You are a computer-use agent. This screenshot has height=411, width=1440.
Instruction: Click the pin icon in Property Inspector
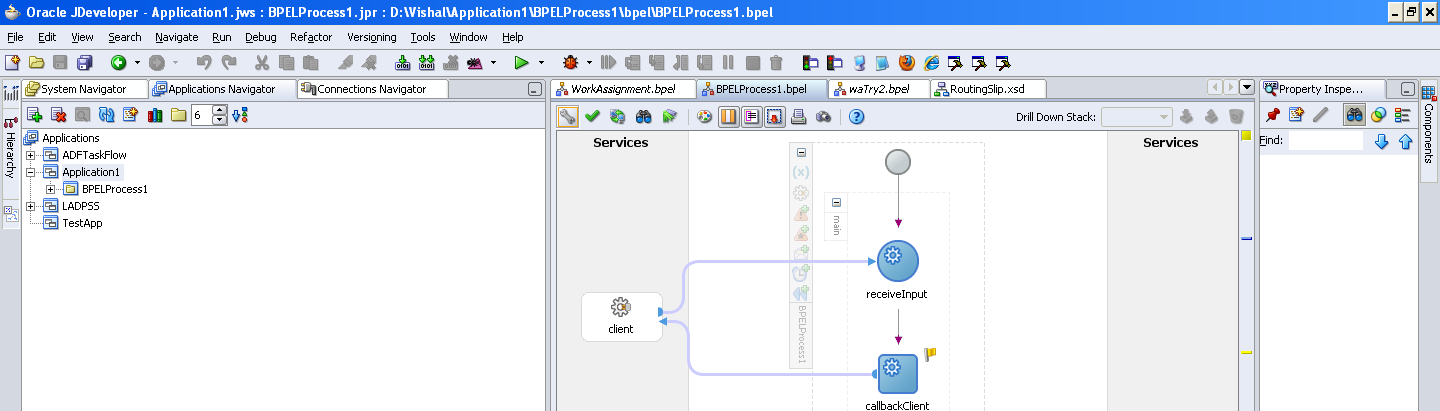[1273, 115]
